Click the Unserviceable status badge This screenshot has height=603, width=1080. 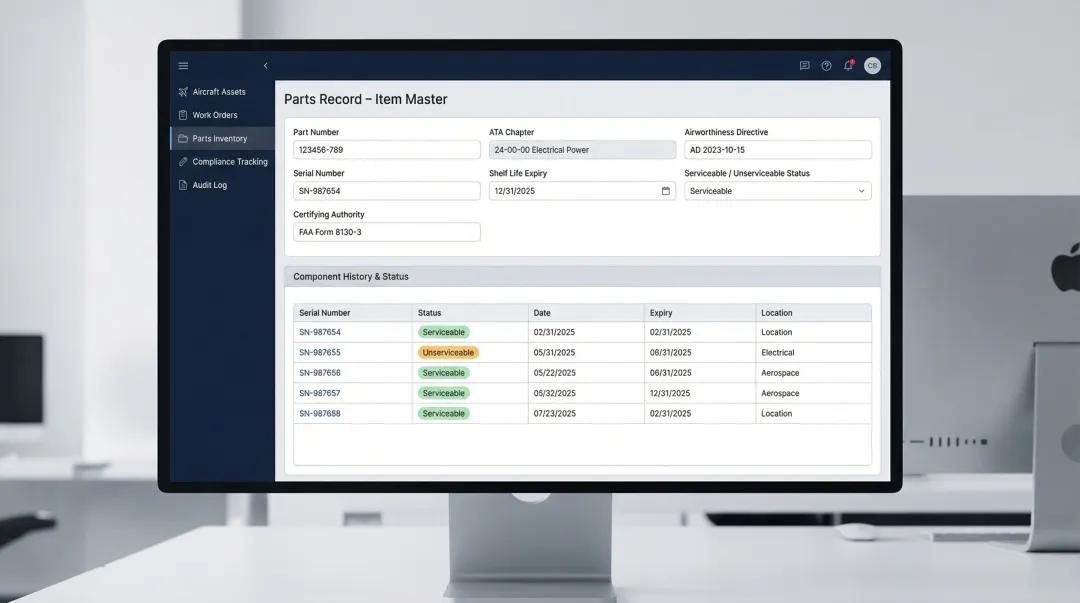pos(448,353)
